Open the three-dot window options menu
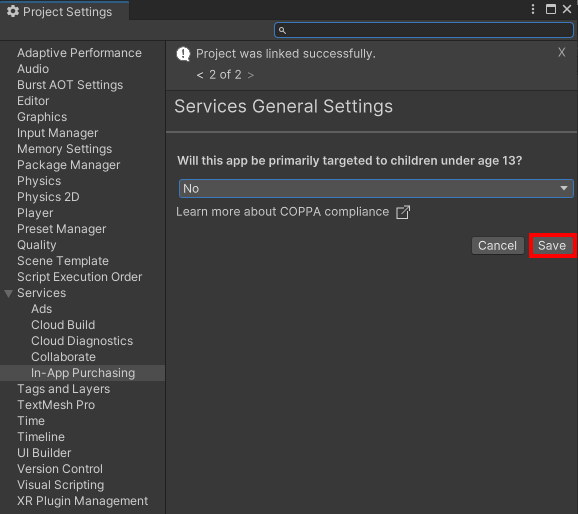Screen dimensions: 578x514 [x=533, y=9]
